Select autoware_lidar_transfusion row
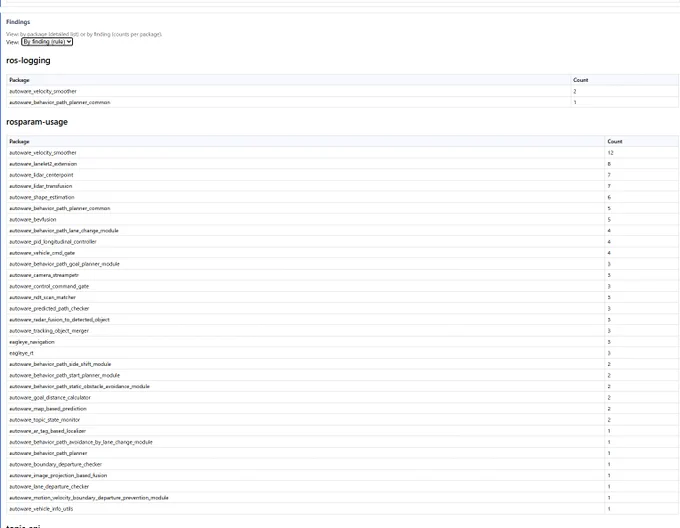680x528 pixels. click(343, 186)
